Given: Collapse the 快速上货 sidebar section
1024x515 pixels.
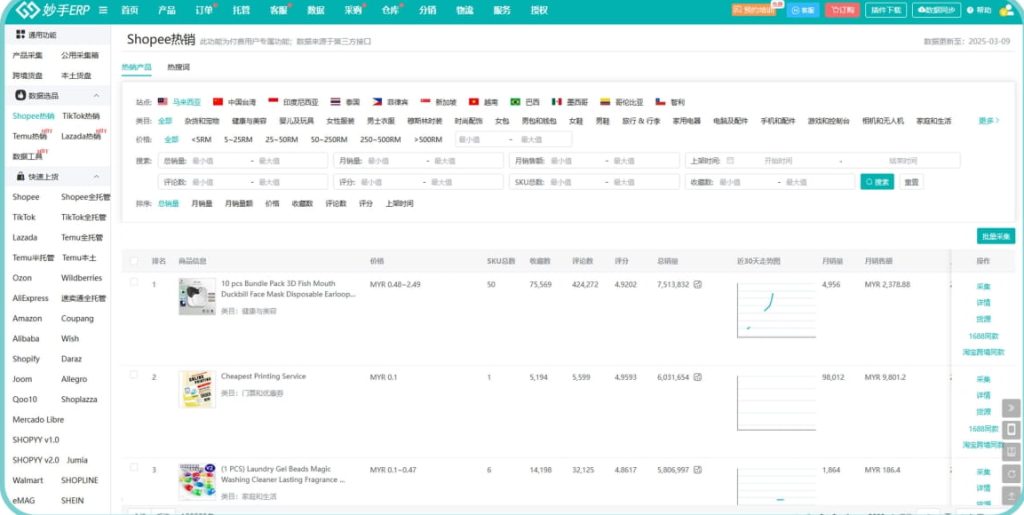Looking at the screenshot, I should point(96,177).
